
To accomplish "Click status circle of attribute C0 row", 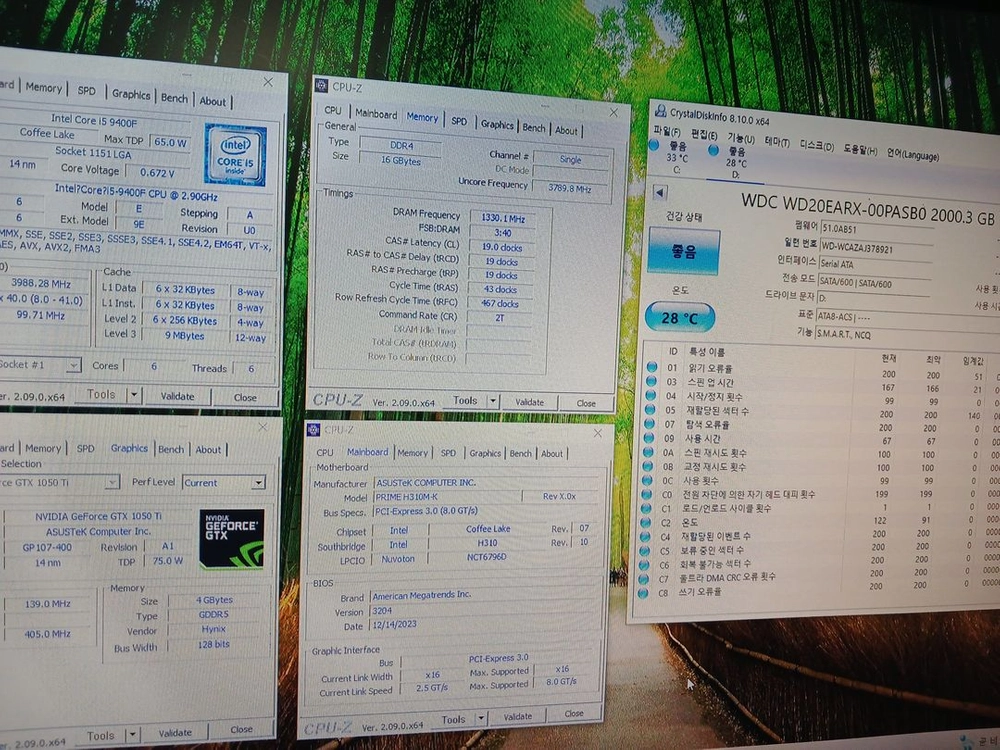I will 647,494.
